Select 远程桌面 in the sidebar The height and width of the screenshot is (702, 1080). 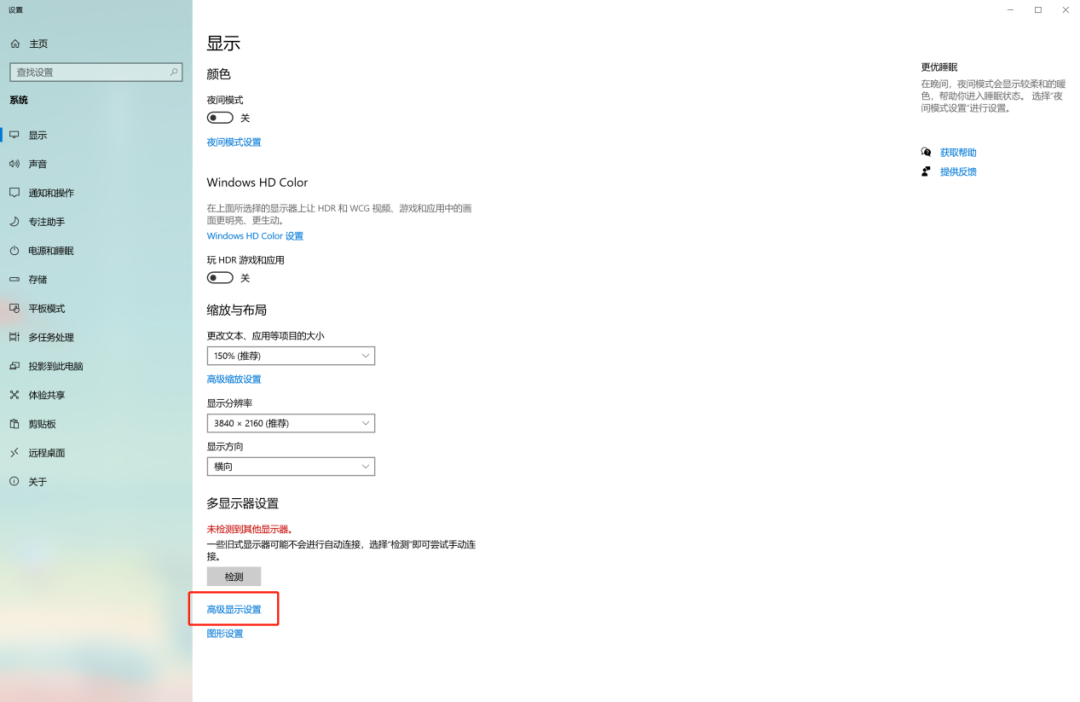coord(47,453)
